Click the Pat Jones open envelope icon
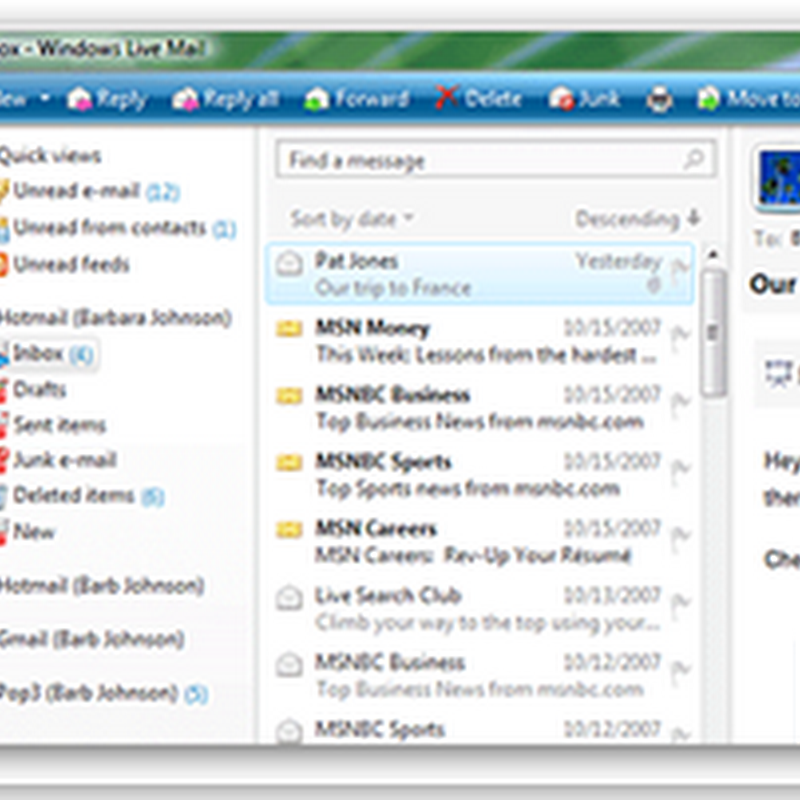 pyautogui.click(x=289, y=264)
